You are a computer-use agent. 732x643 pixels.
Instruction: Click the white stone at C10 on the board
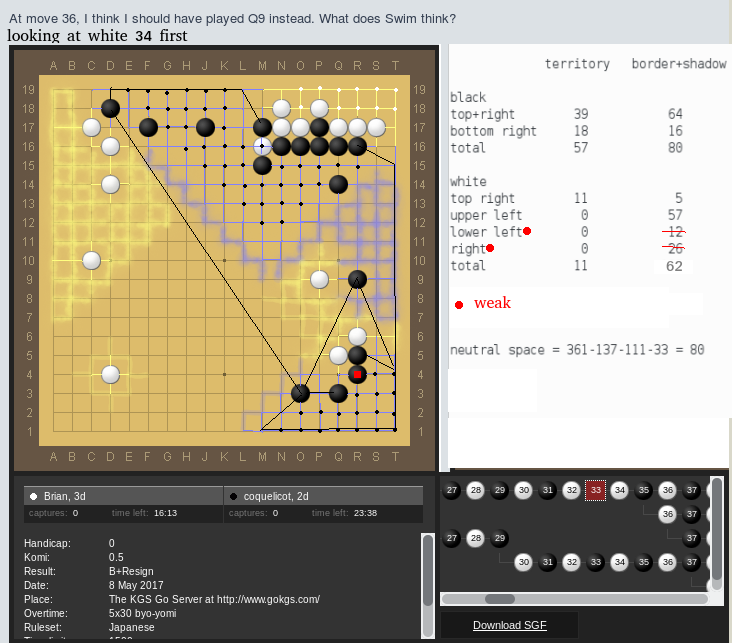coord(92,260)
